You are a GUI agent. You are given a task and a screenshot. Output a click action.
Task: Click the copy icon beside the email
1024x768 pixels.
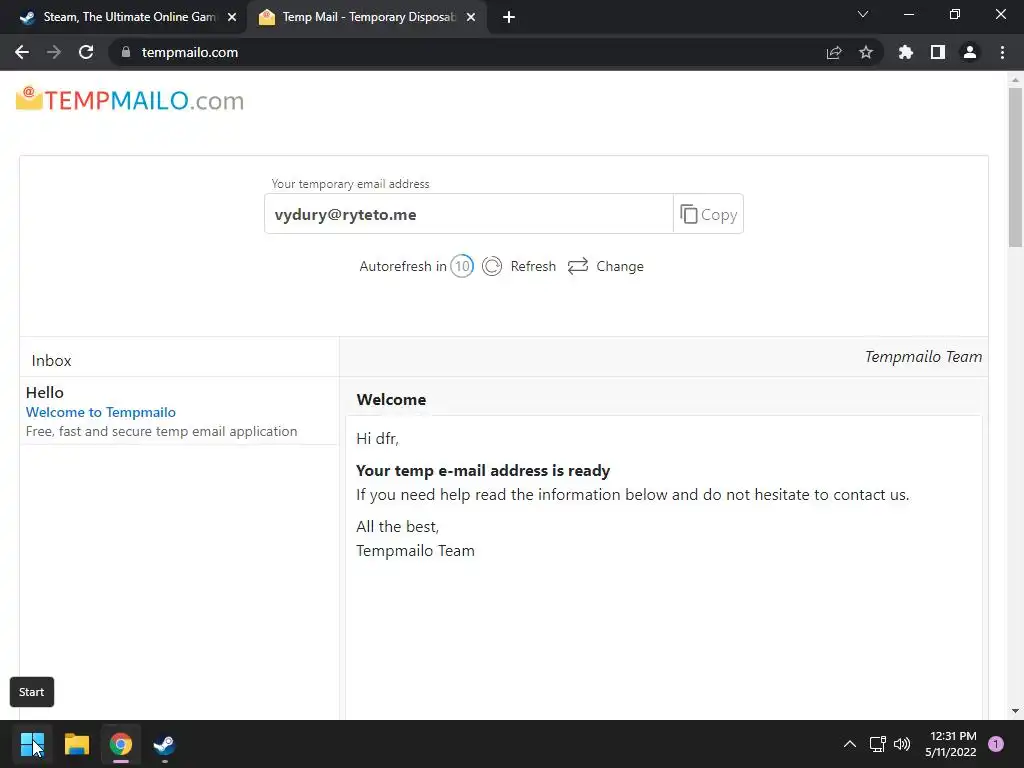pos(688,214)
